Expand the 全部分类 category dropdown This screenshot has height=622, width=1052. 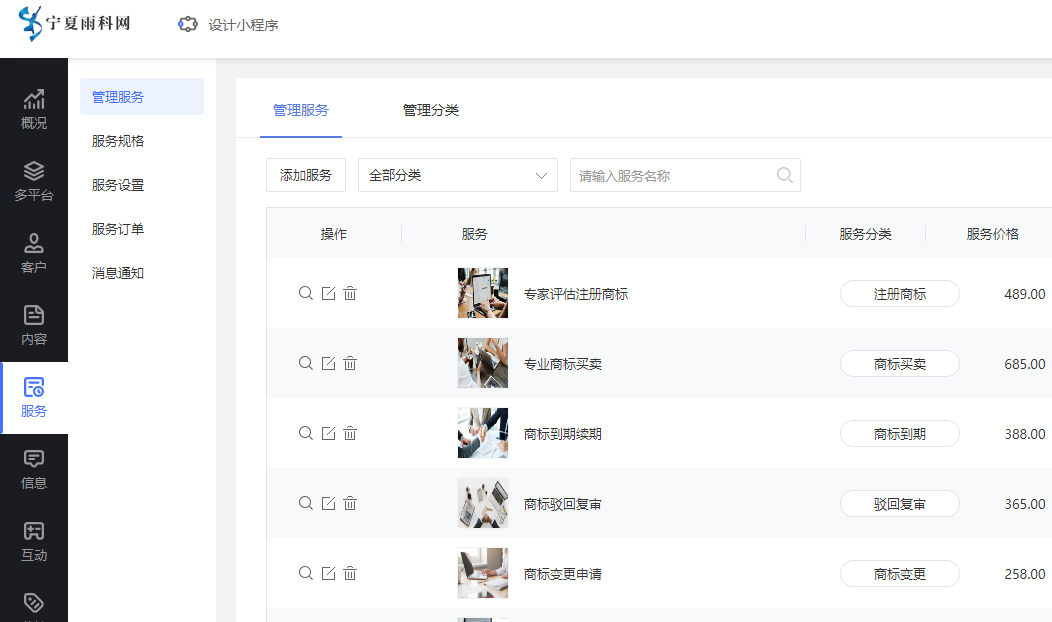(458, 175)
